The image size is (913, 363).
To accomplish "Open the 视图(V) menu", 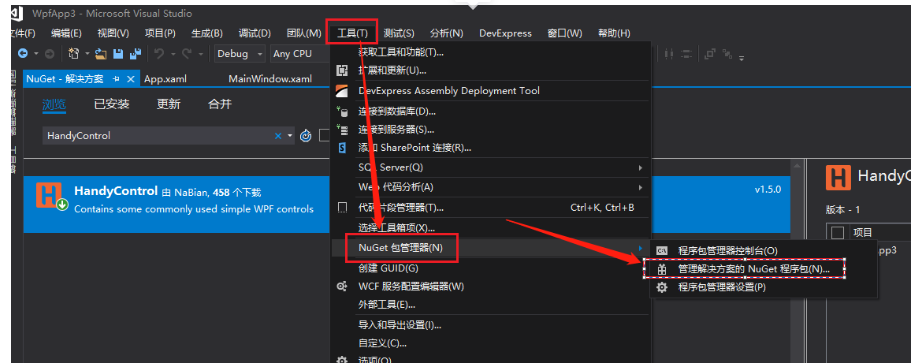I will point(113,34).
